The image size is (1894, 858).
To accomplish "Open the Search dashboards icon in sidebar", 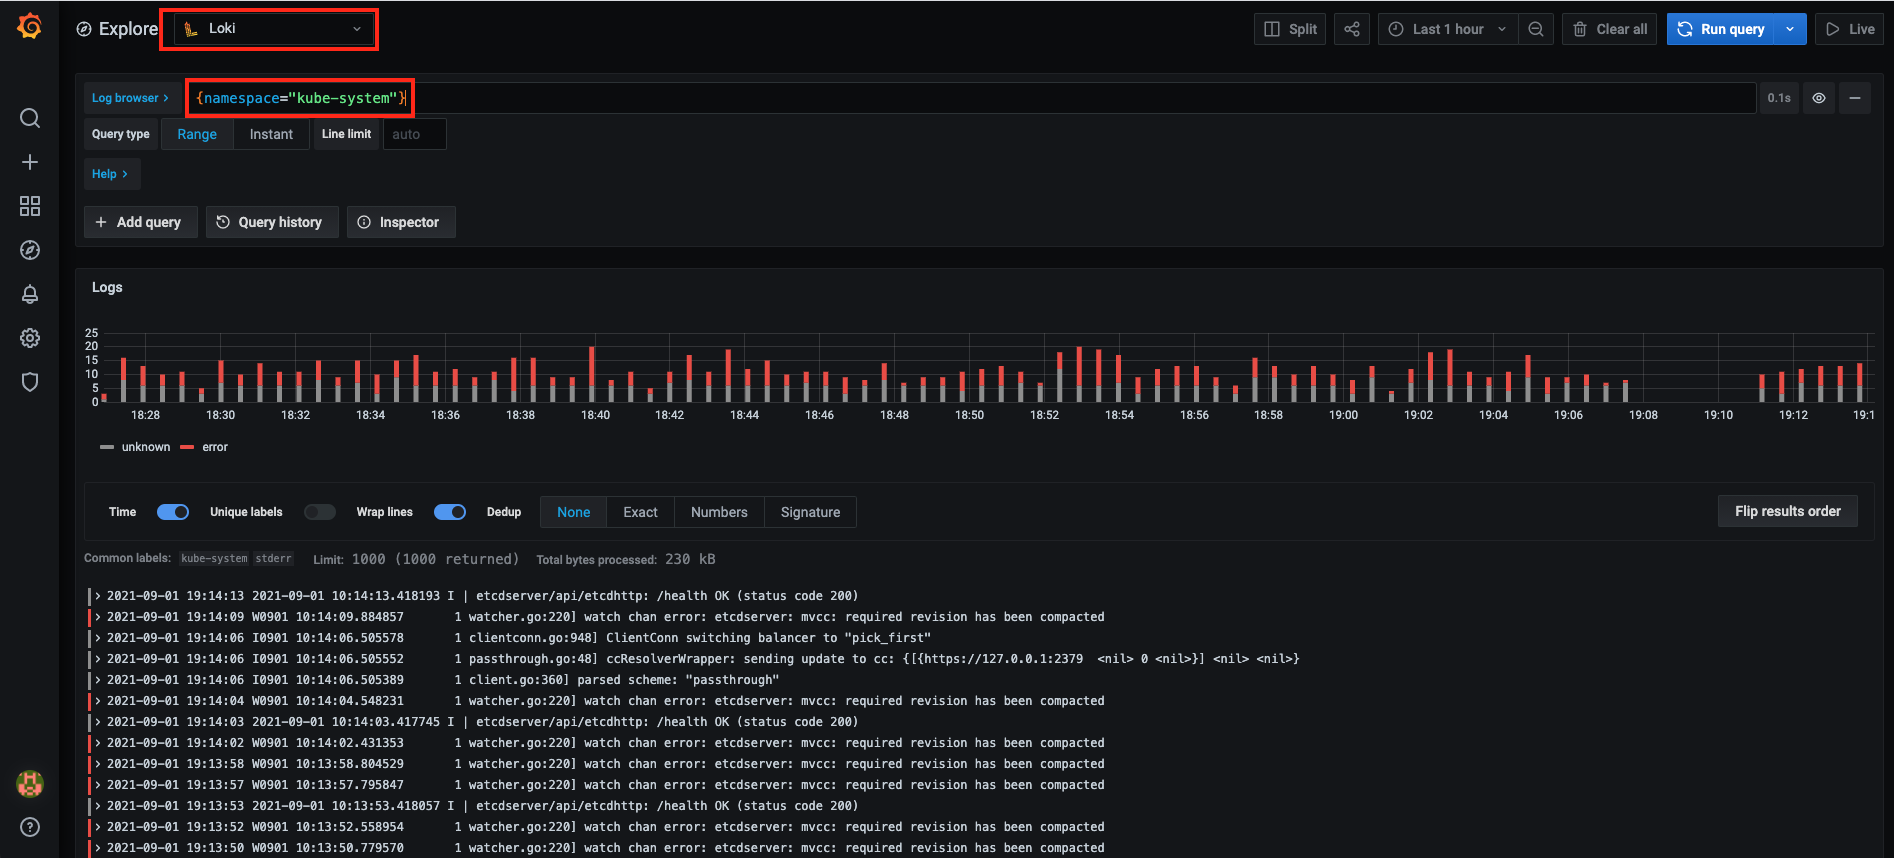I will click(x=30, y=118).
